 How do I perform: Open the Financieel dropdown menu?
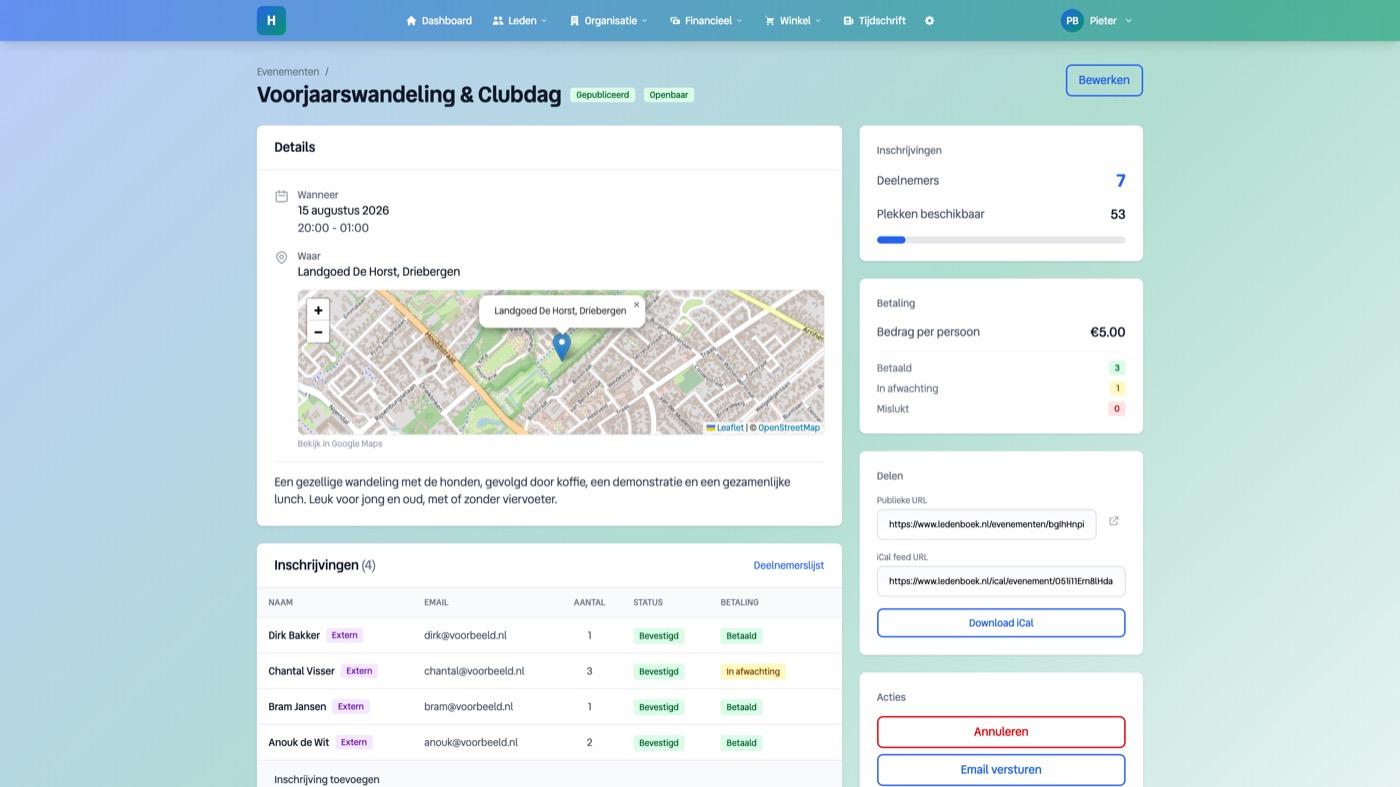706,20
